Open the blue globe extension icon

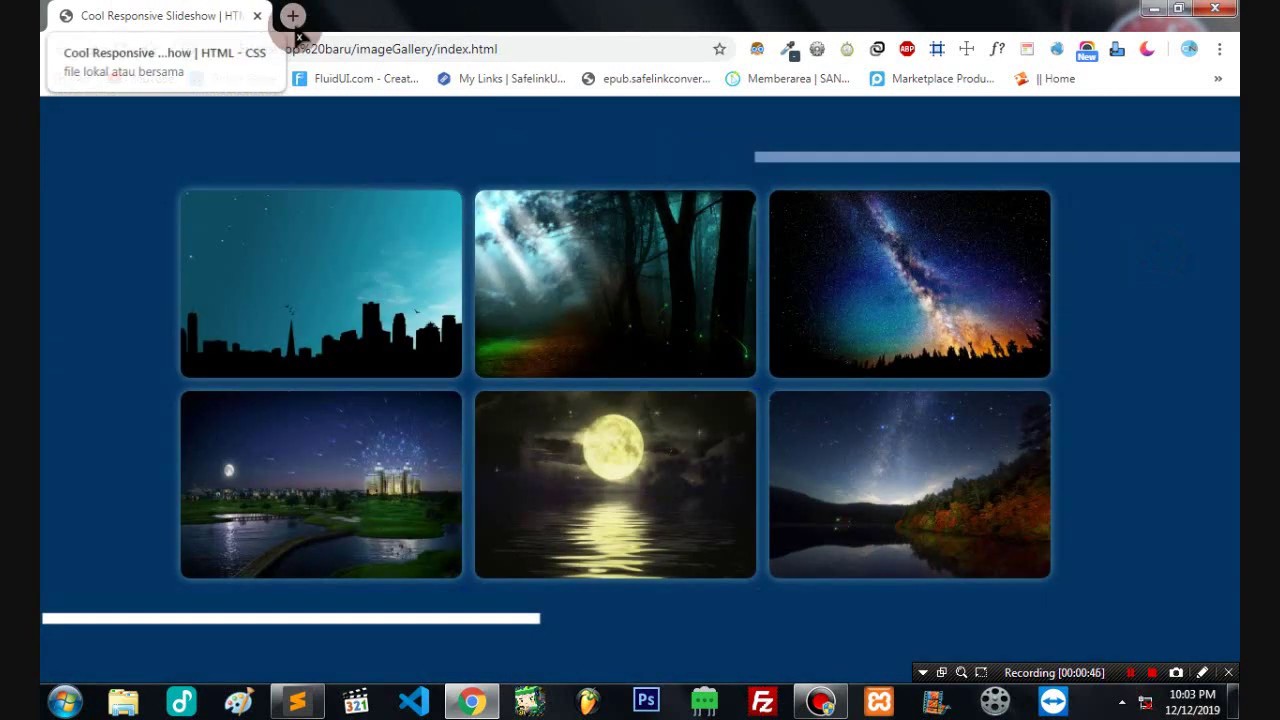click(x=1057, y=49)
